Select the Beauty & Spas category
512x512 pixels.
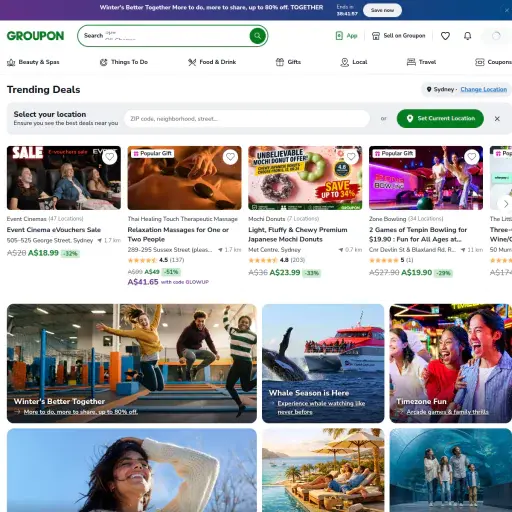(33, 62)
